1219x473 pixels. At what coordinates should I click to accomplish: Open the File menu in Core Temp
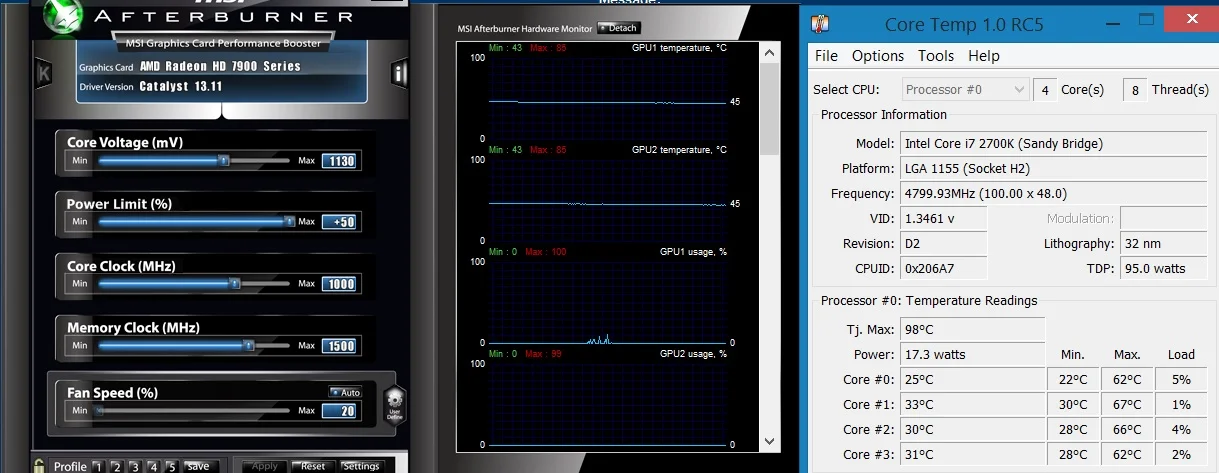[x=826, y=56]
